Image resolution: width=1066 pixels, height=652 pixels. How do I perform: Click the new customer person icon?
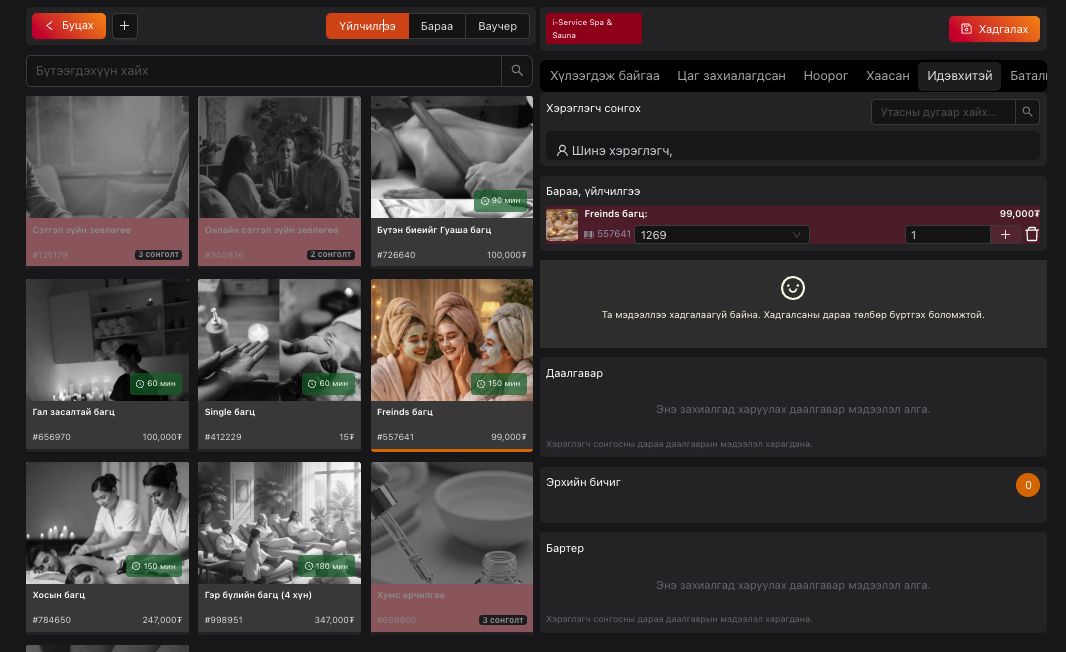[562, 150]
